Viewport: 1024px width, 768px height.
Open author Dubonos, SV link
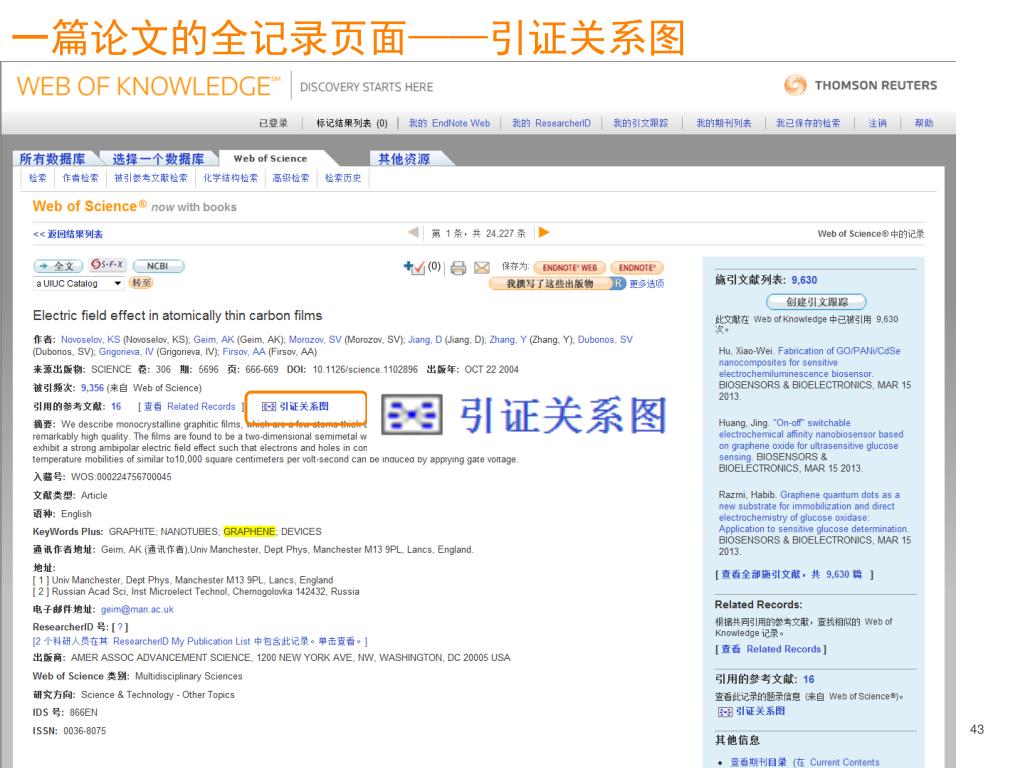click(605, 340)
